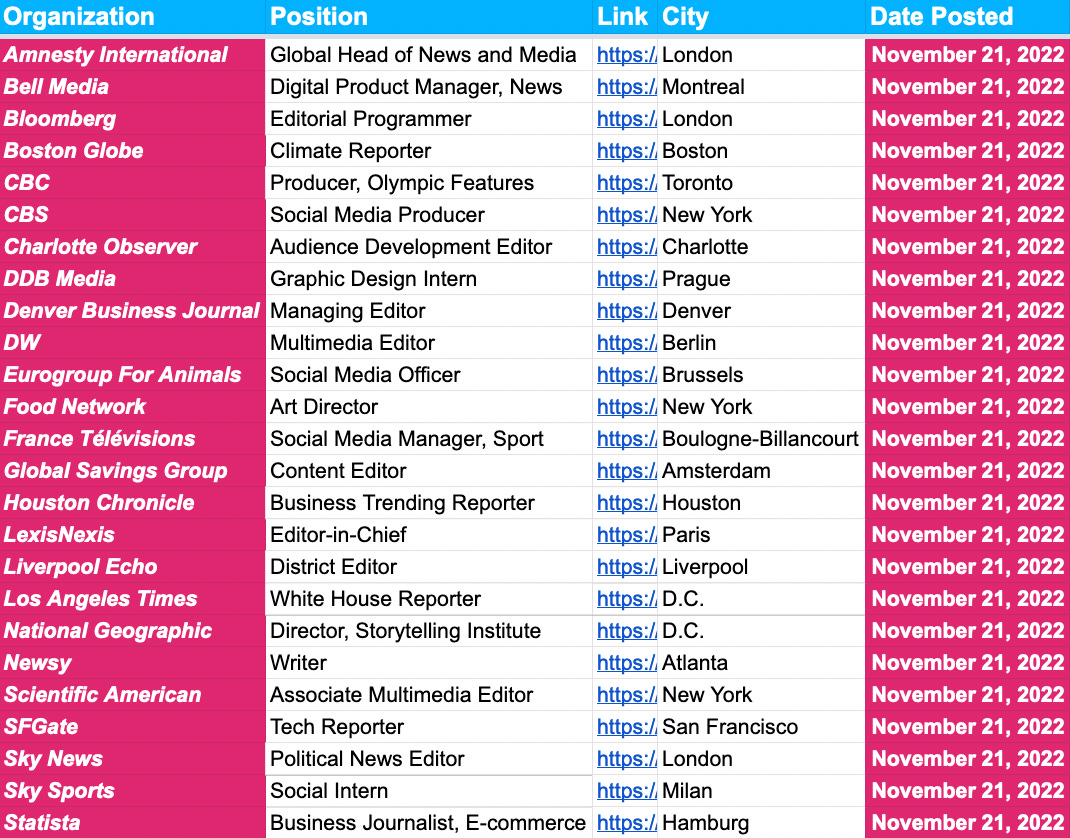Open the CBC Olympic Features link
The image size is (1070, 838).
(626, 183)
